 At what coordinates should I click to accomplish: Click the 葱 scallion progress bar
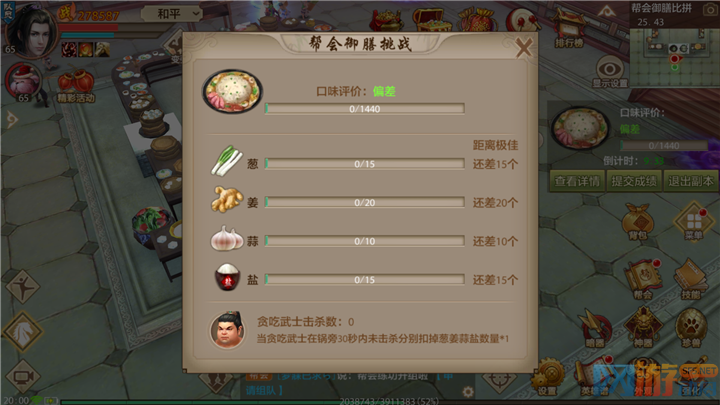[x=365, y=164]
